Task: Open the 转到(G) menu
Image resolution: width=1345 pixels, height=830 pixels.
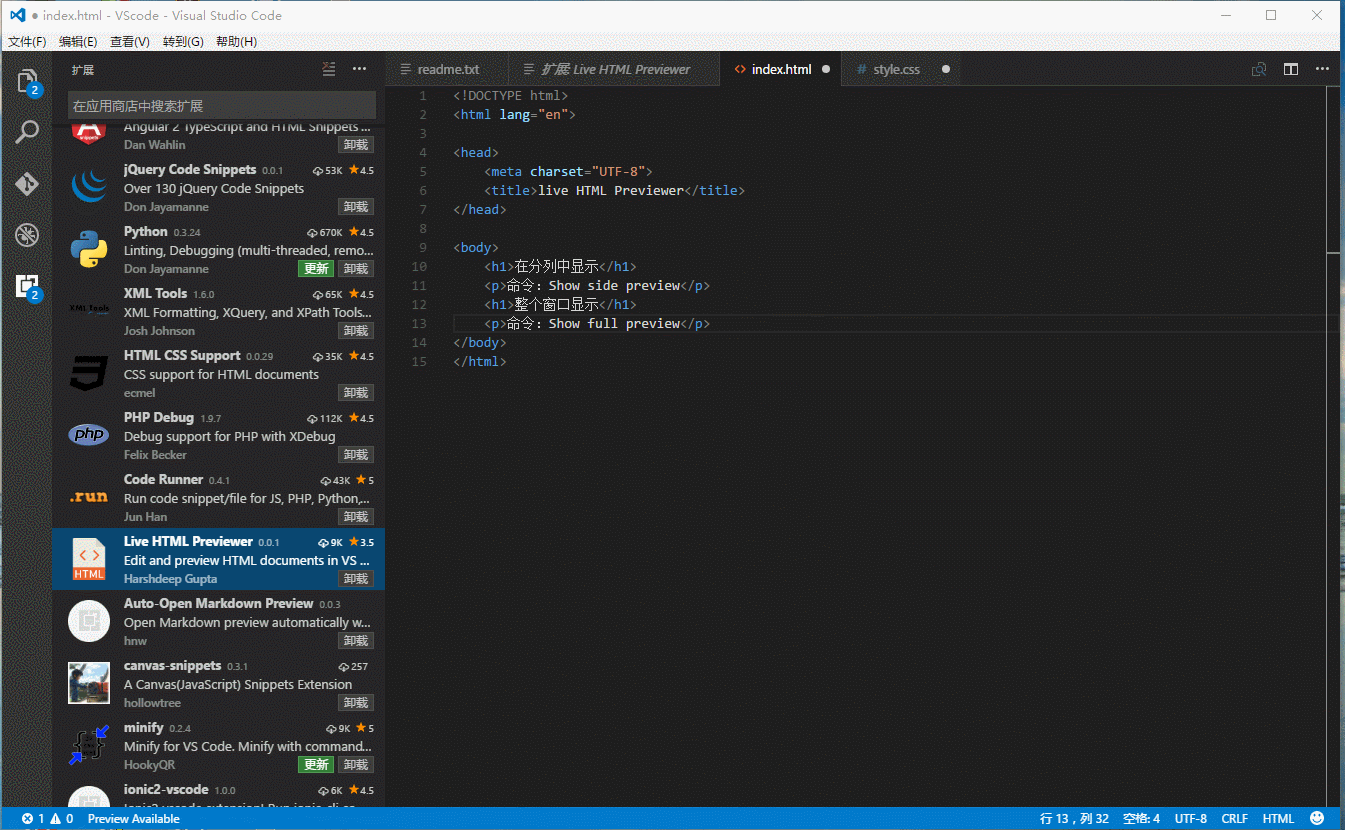Action: (x=183, y=41)
